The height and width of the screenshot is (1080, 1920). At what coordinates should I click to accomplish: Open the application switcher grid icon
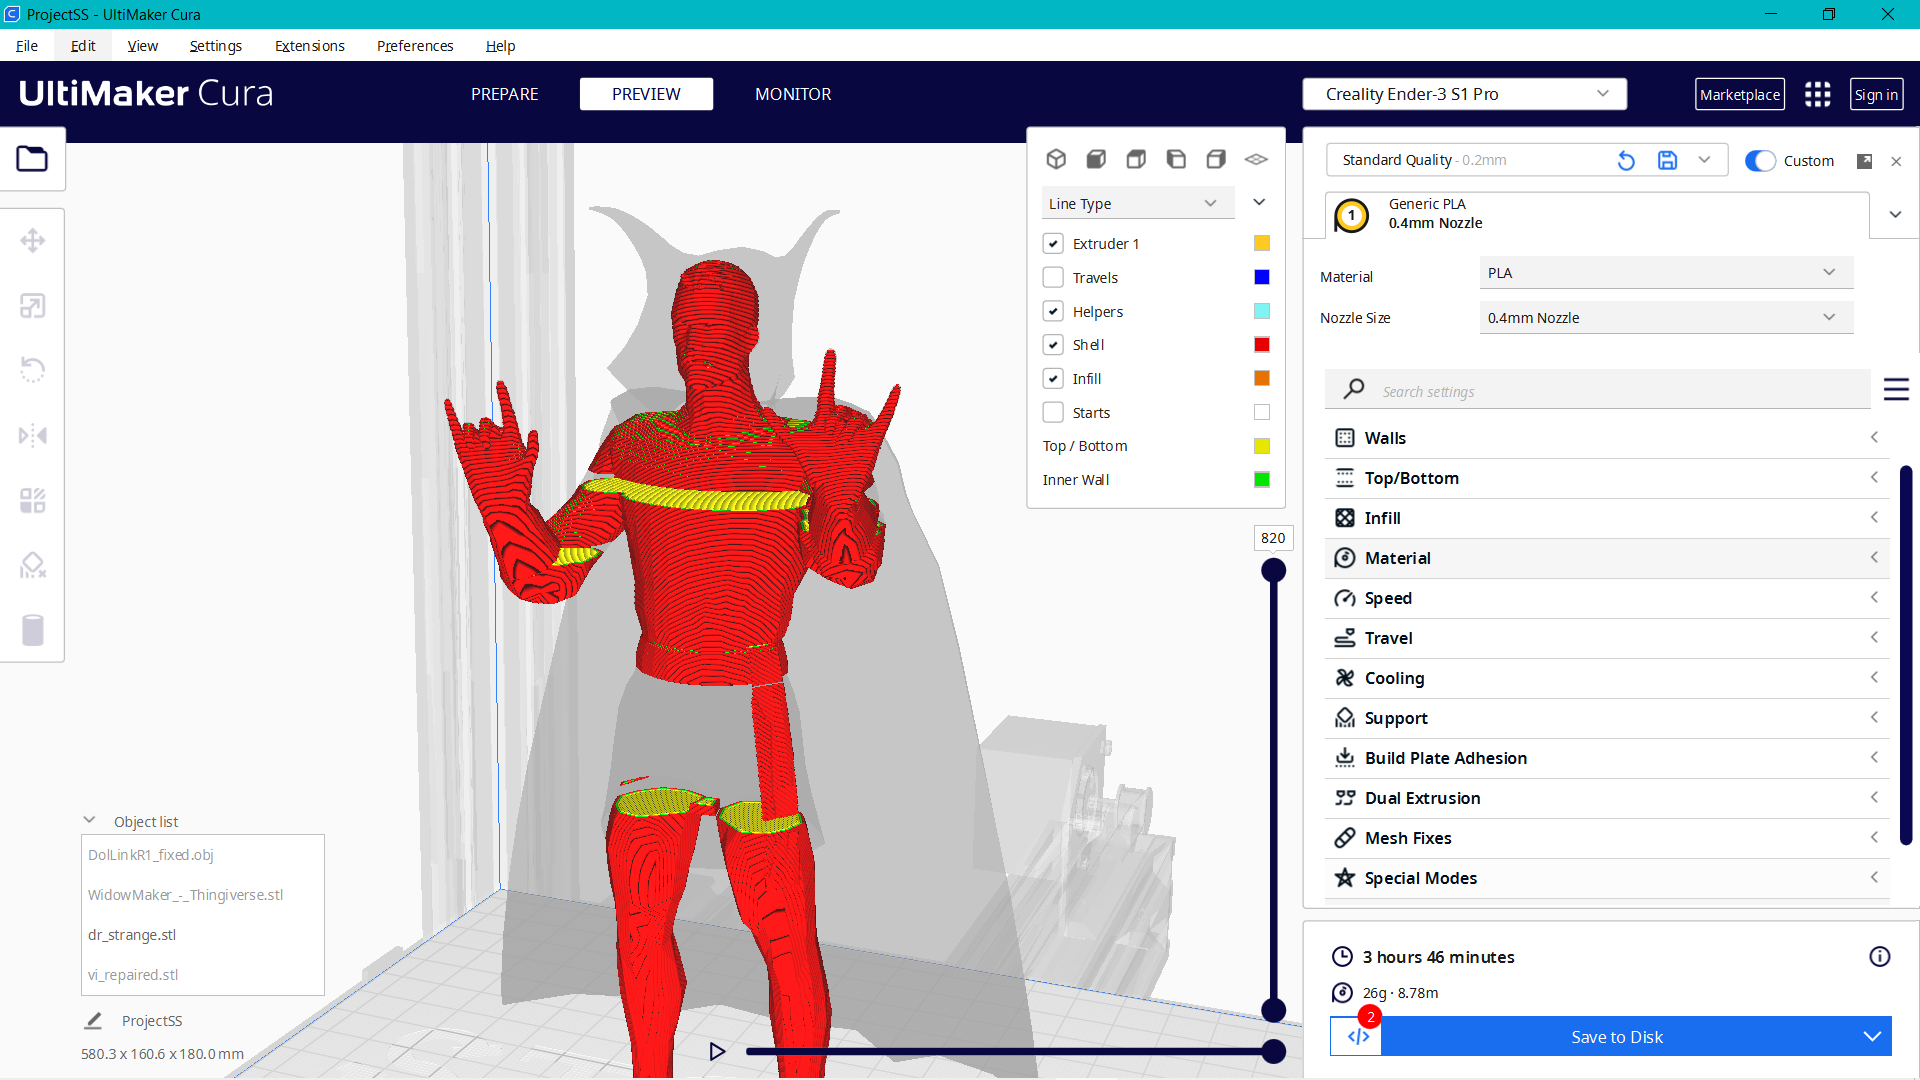point(1817,94)
